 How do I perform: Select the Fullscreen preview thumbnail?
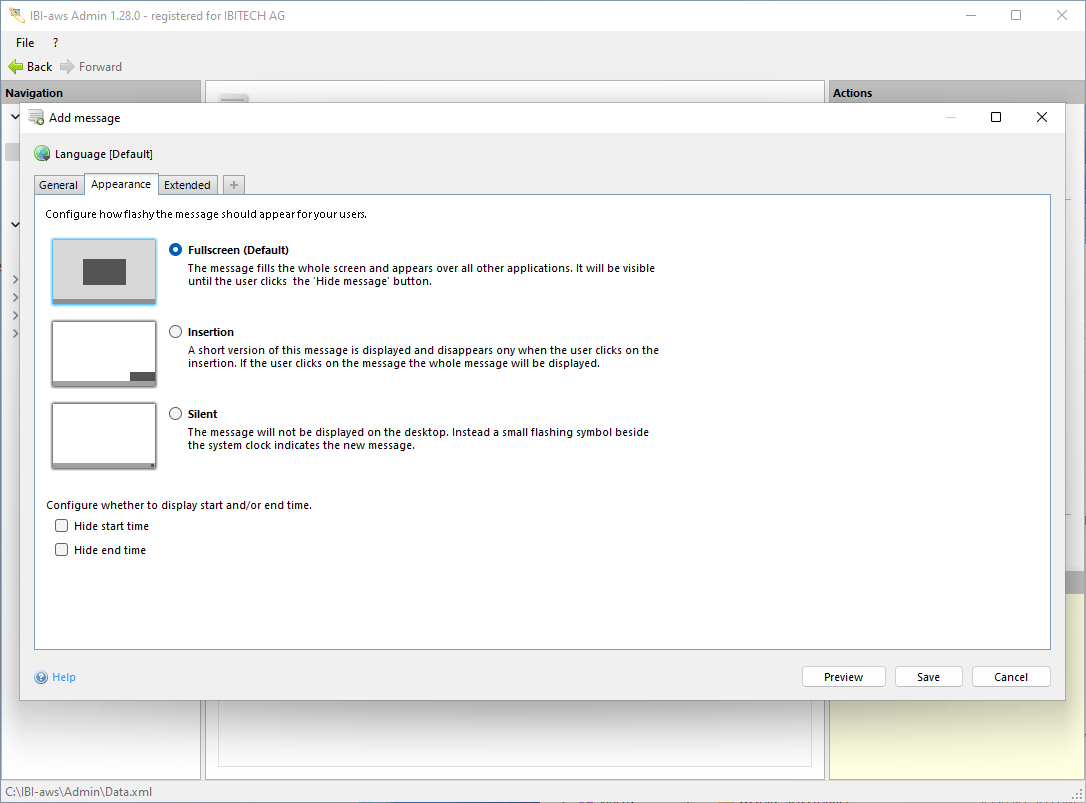(104, 271)
